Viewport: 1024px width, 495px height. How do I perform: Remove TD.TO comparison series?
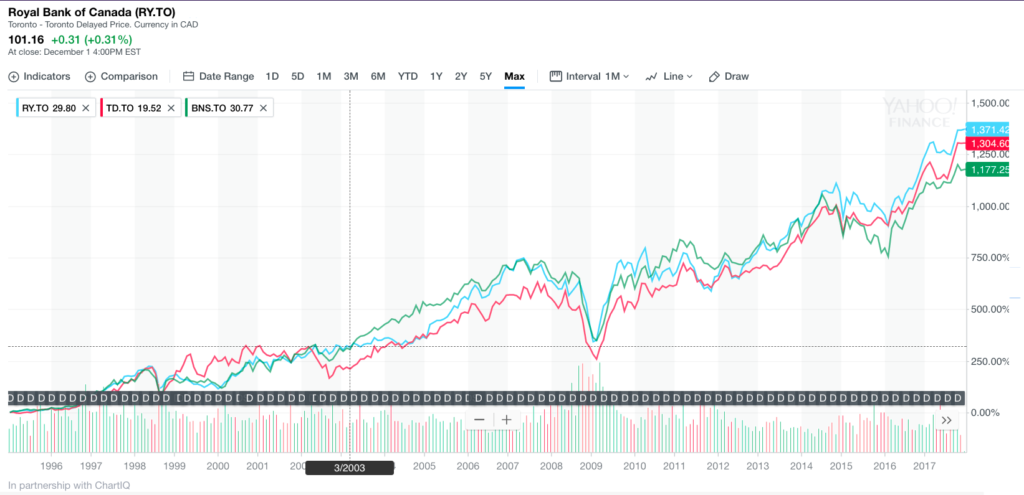tap(170, 108)
